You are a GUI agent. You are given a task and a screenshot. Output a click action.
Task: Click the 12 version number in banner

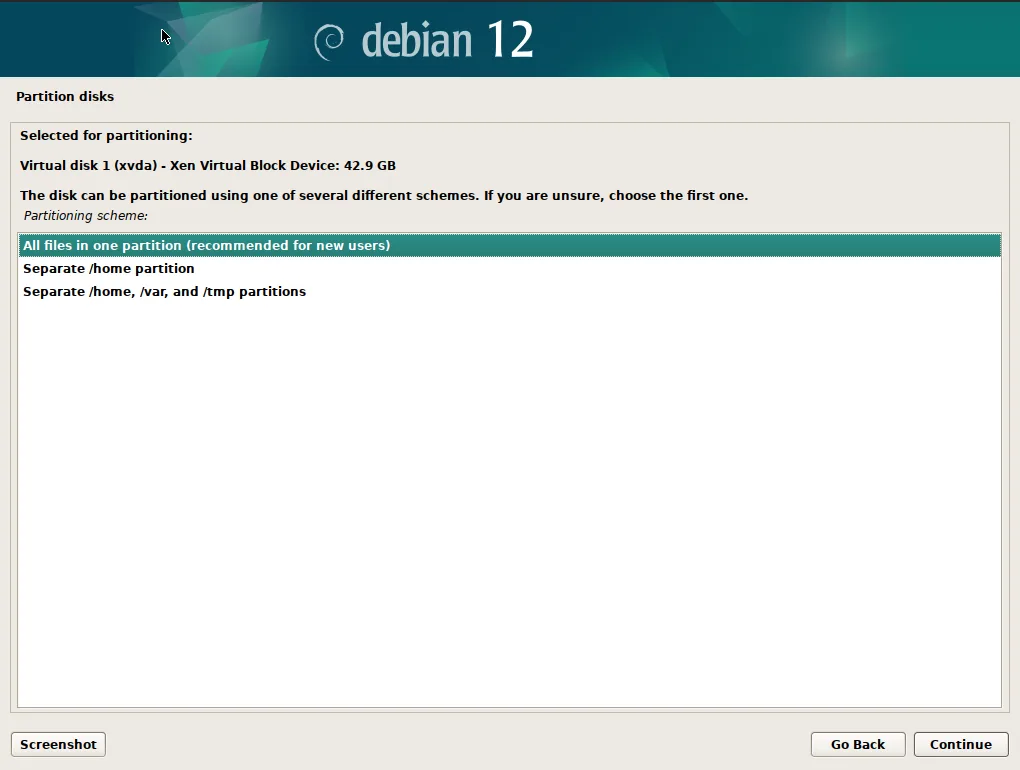pyautogui.click(x=510, y=40)
